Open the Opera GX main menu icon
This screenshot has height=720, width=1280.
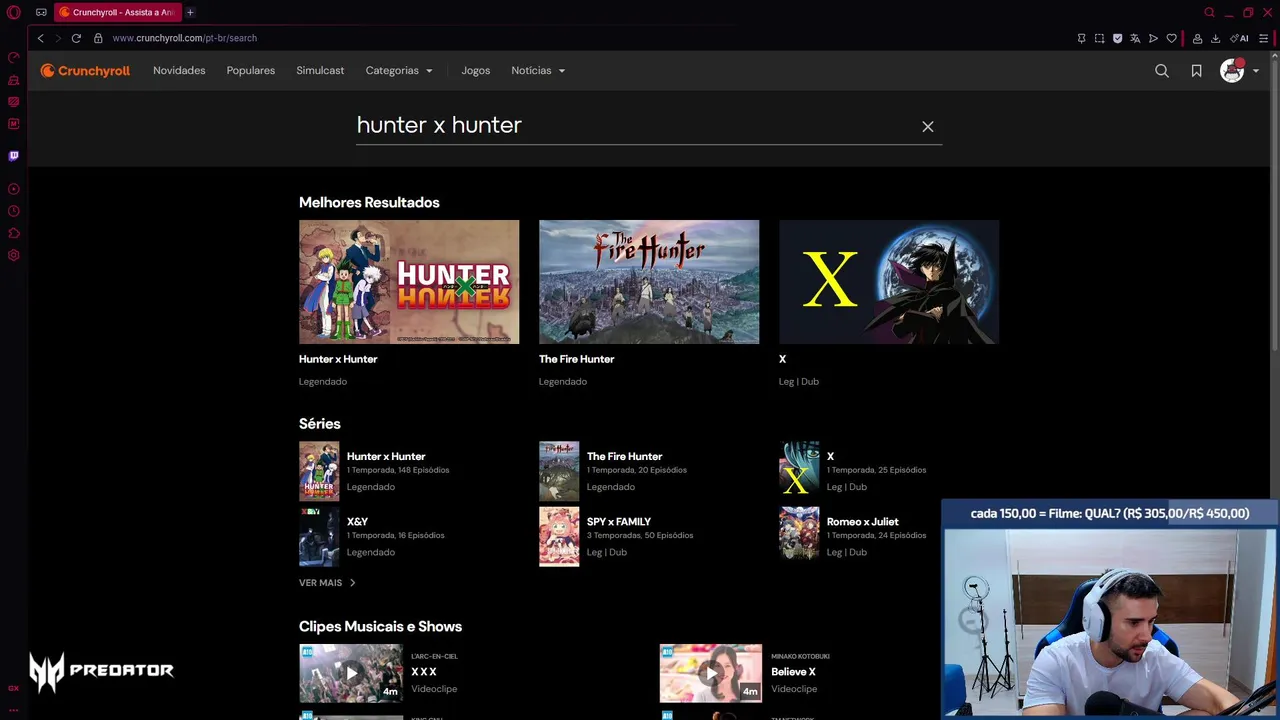point(13,12)
